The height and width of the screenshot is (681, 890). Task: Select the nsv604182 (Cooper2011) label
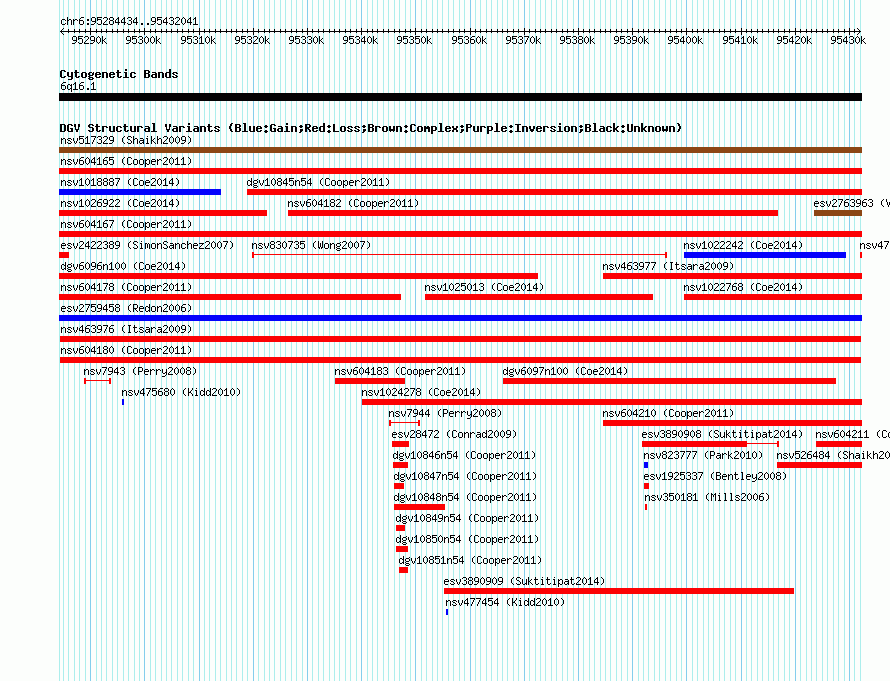tap(353, 203)
